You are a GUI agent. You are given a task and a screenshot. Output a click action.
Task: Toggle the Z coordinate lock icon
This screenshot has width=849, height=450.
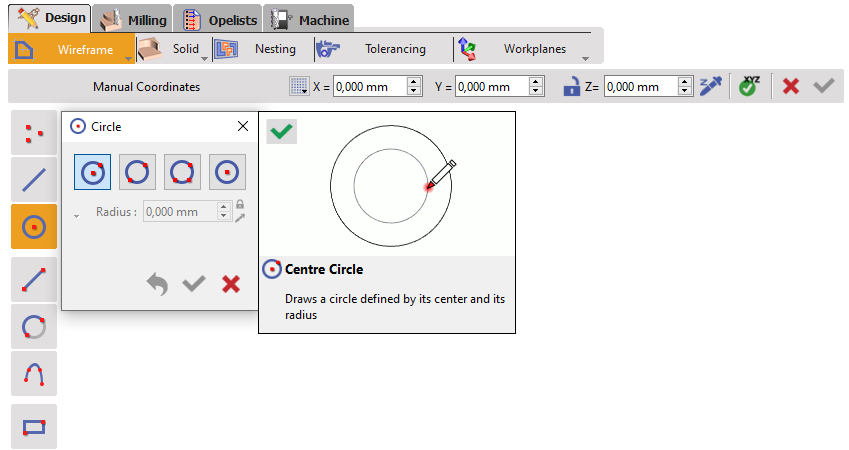pos(571,87)
